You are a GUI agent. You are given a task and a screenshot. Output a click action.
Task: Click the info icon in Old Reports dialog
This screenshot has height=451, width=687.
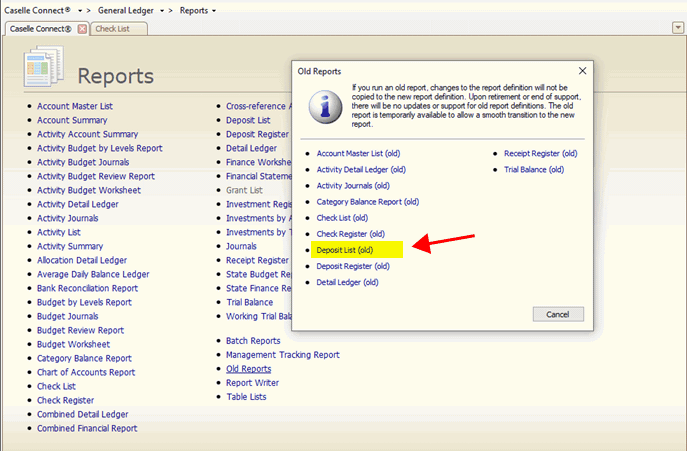click(320, 105)
